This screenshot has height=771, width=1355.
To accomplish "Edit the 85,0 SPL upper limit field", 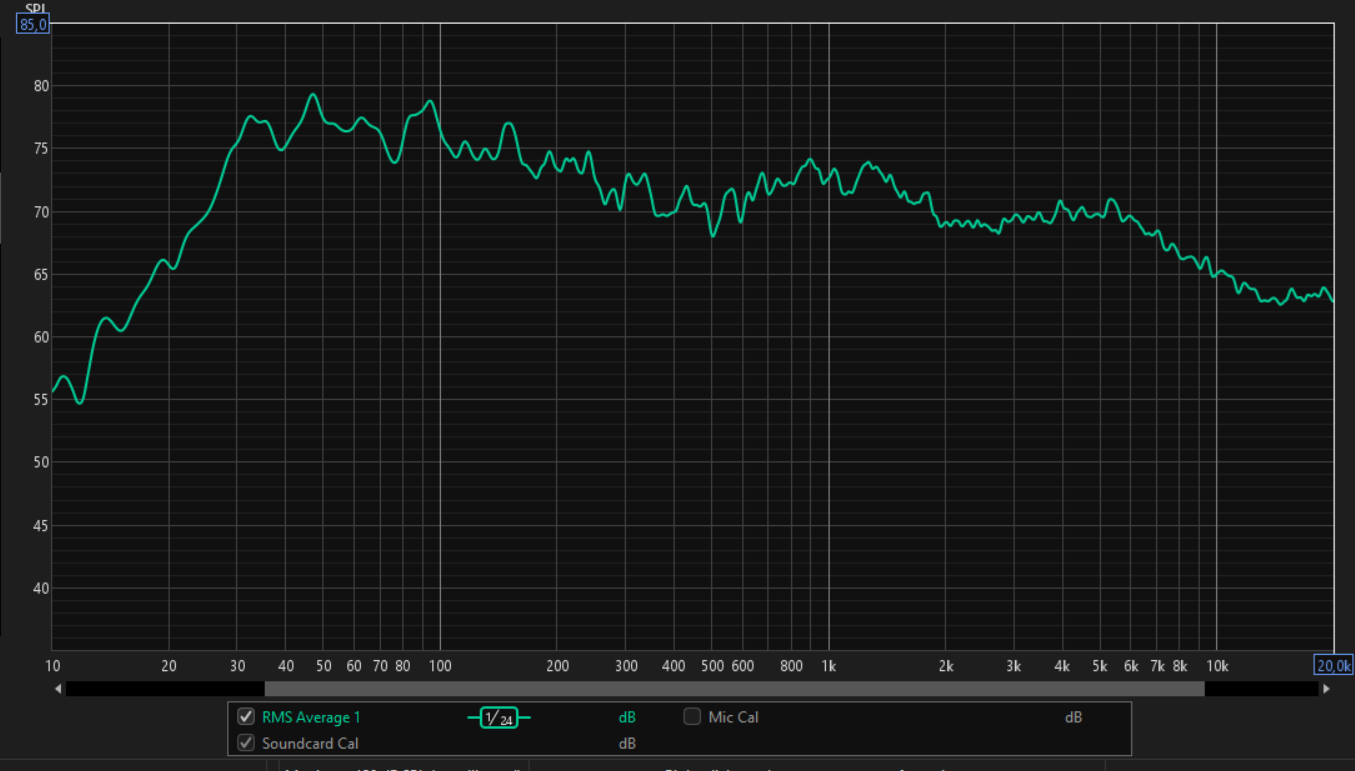I will pos(33,24).
